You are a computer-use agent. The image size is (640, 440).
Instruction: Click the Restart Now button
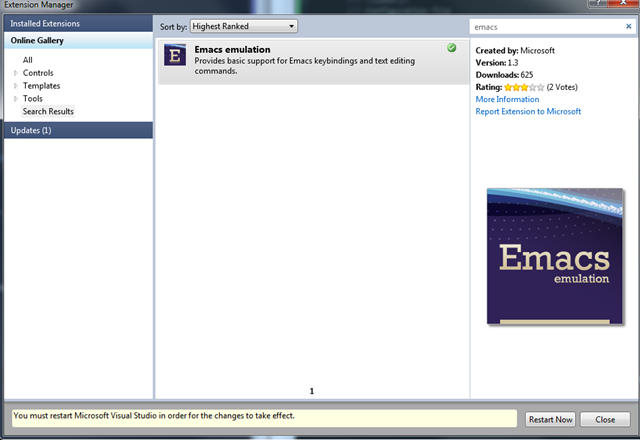550,419
